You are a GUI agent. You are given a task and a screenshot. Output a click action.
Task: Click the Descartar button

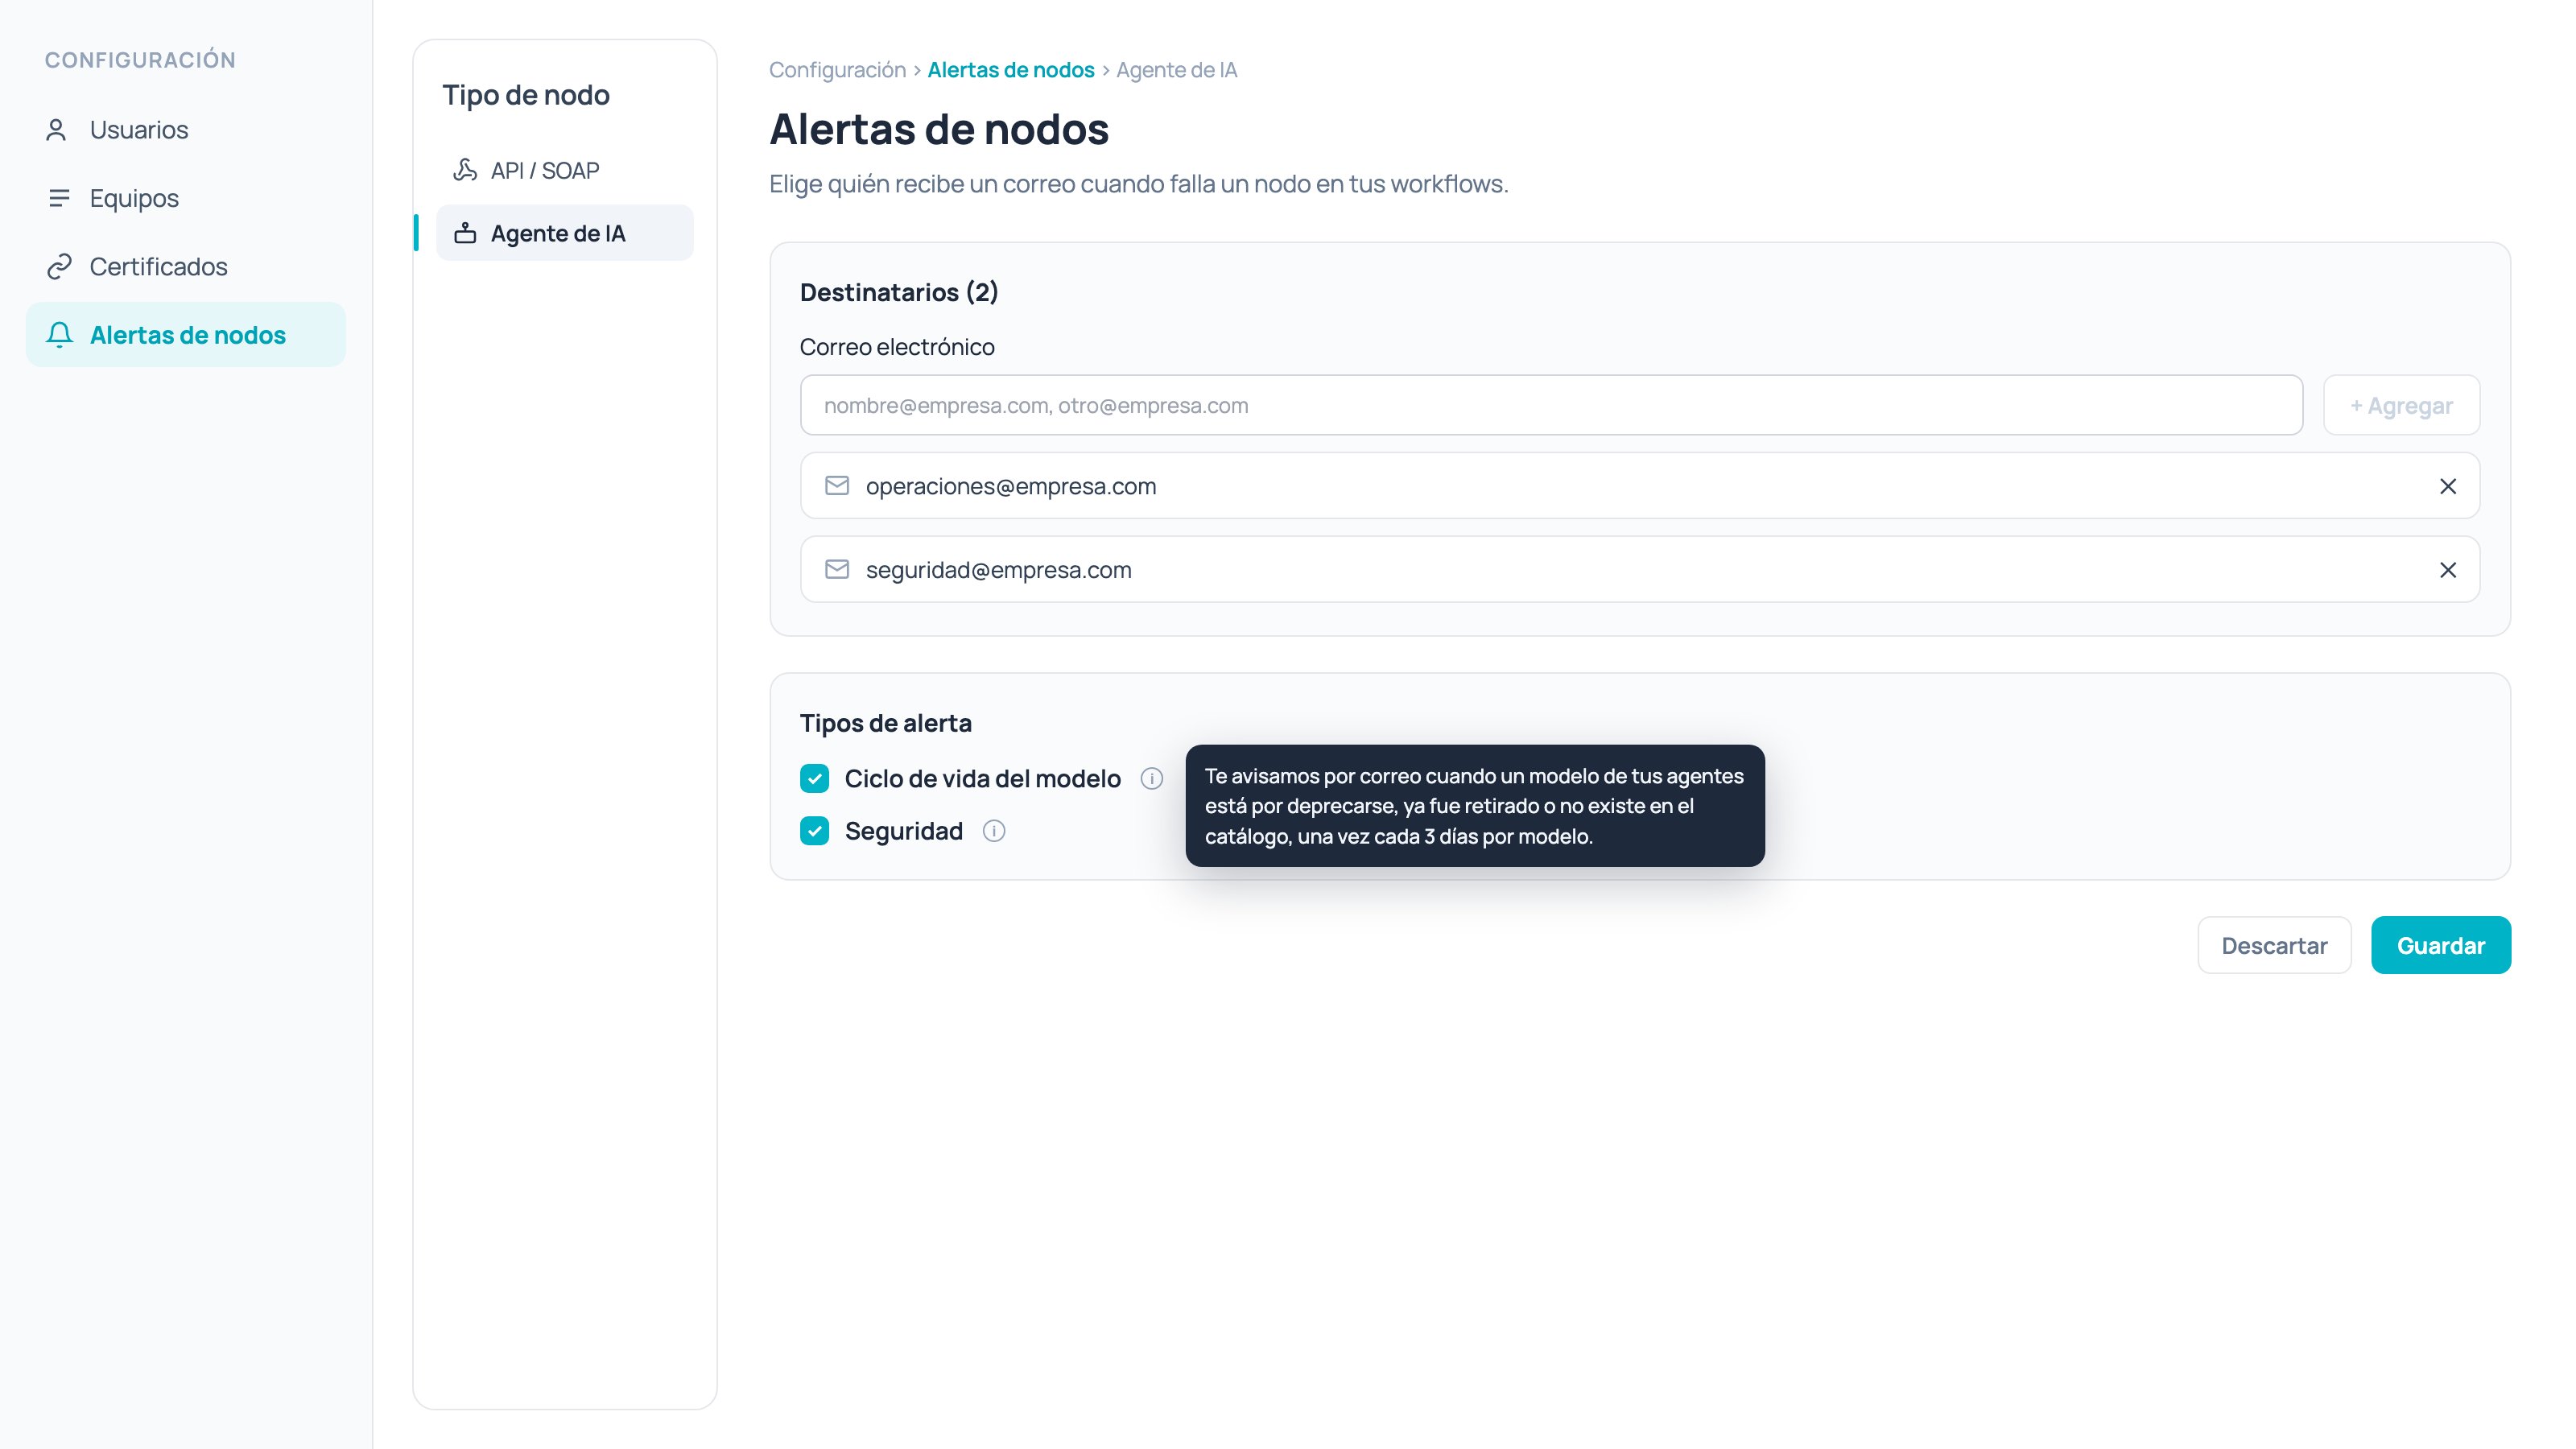tap(2273, 945)
